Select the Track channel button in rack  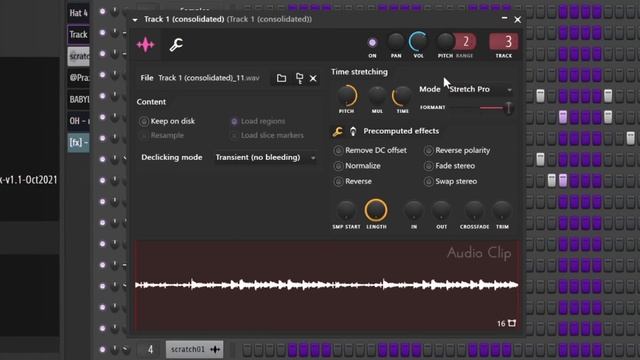click(78, 35)
